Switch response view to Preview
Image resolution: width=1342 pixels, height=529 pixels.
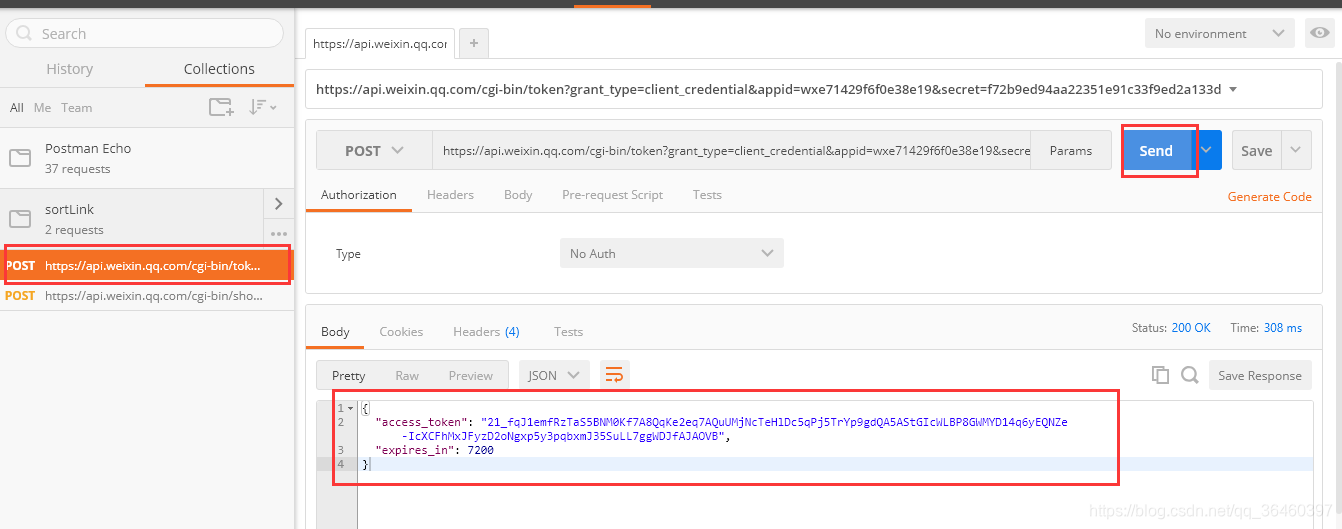[470, 375]
